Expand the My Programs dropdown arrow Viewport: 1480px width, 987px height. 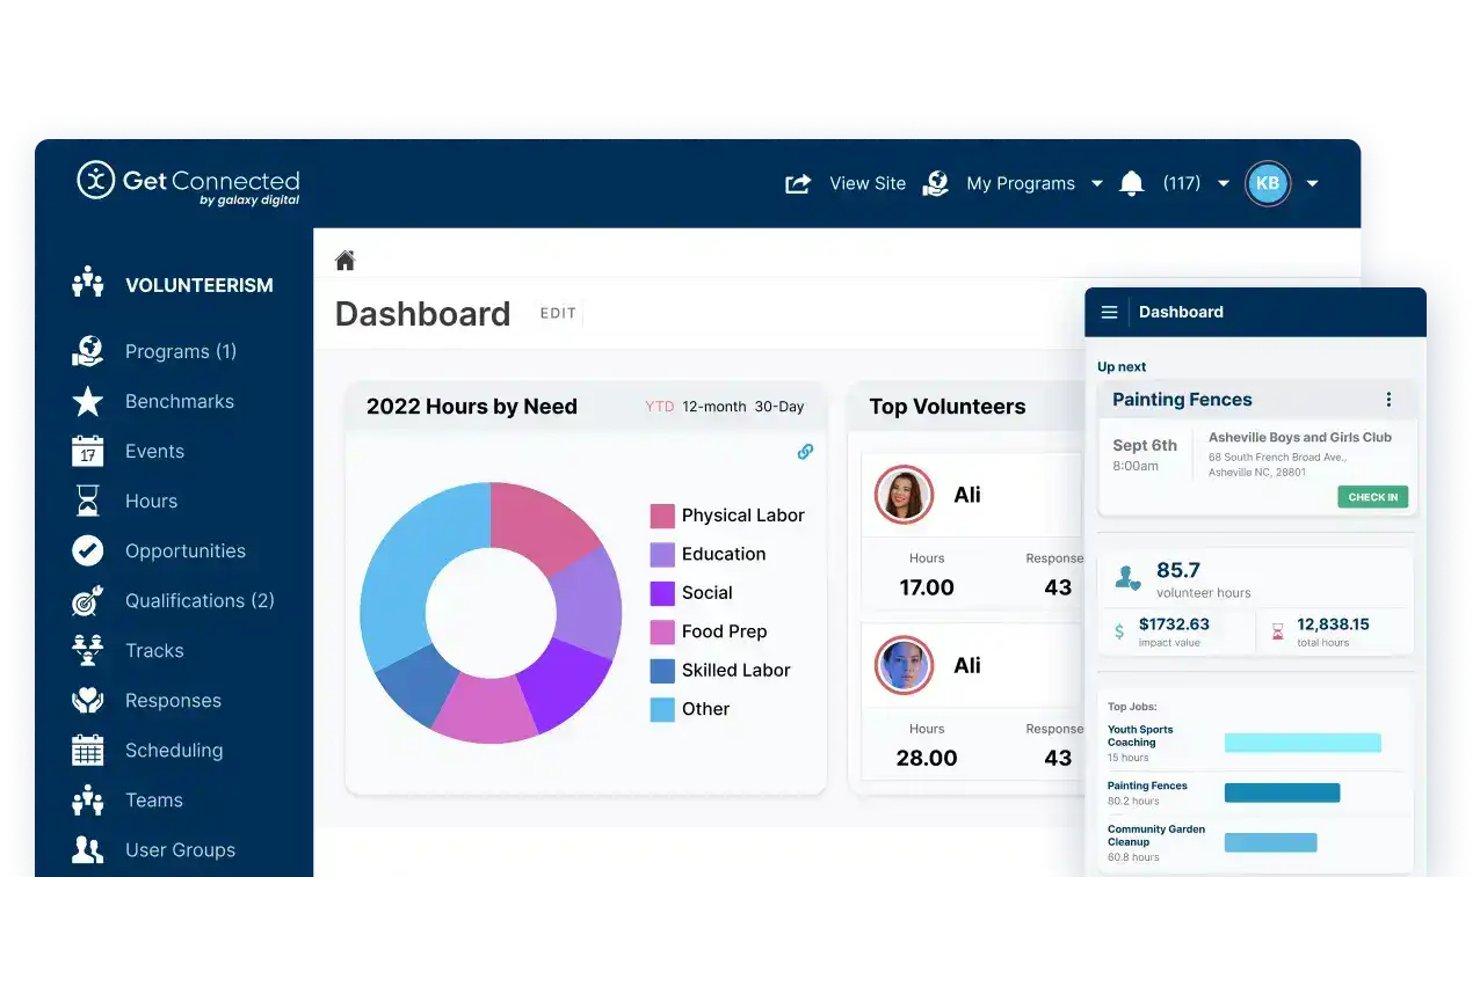pyautogui.click(x=1097, y=184)
